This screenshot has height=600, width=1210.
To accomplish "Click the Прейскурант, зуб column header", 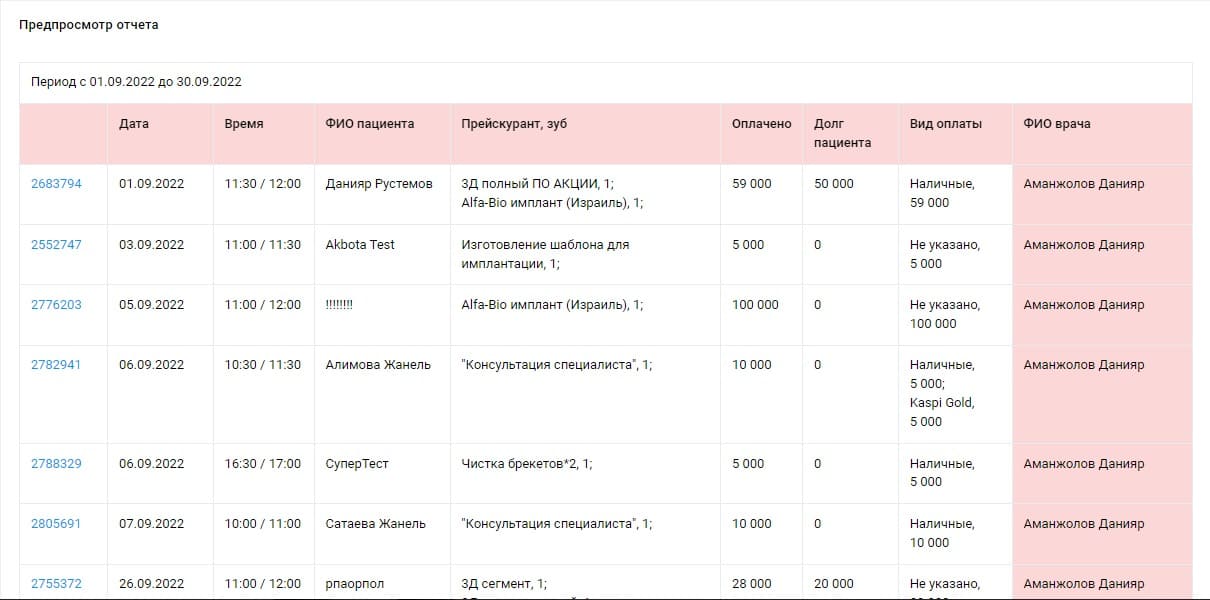I will point(514,124).
